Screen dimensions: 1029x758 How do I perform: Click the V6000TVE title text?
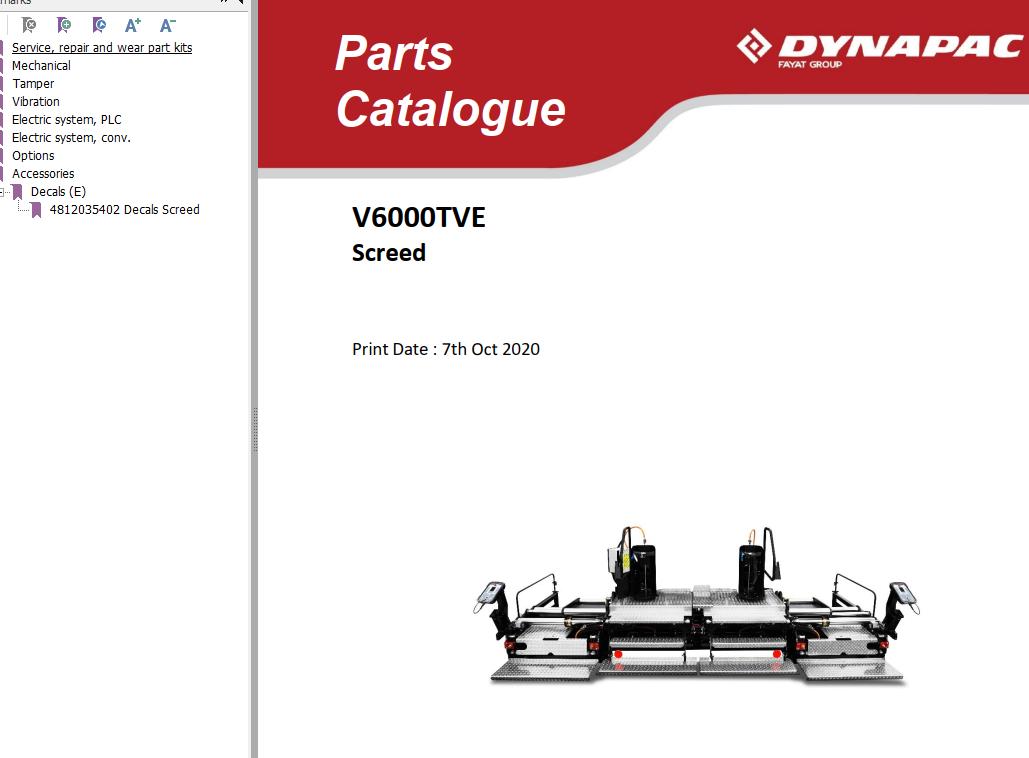tap(419, 217)
